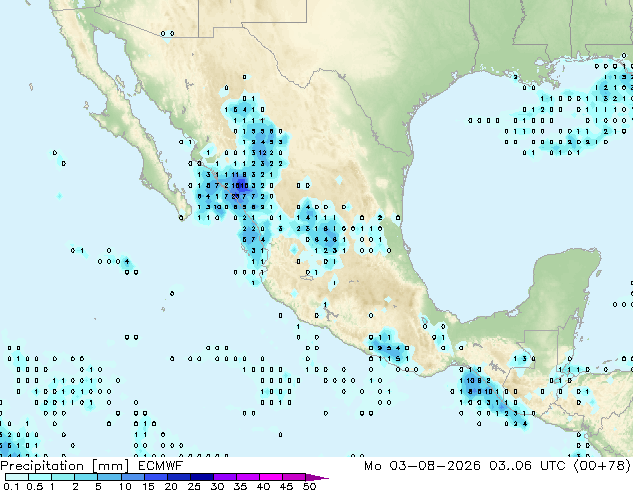Click the '0.1' legend scale label
The width and height of the screenshot is (634, 490).
11,486
